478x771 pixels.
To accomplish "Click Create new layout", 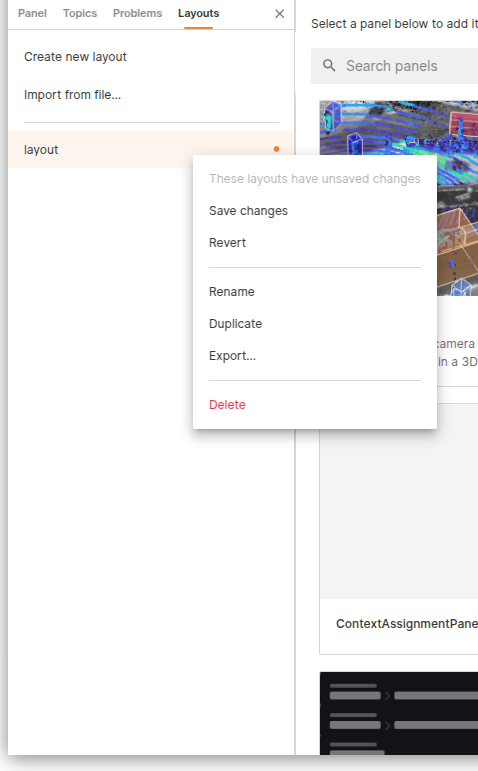I will [x=75, y=57].
